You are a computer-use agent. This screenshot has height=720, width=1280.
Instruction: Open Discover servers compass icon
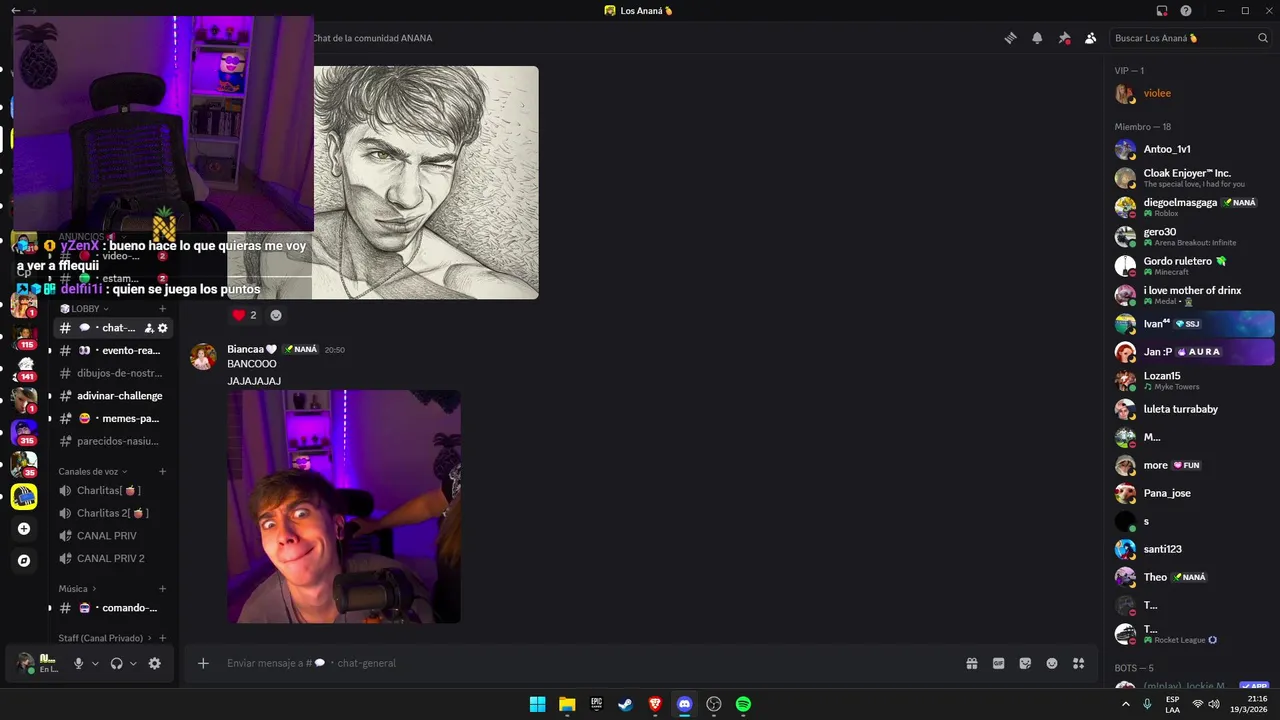point(24,561)
